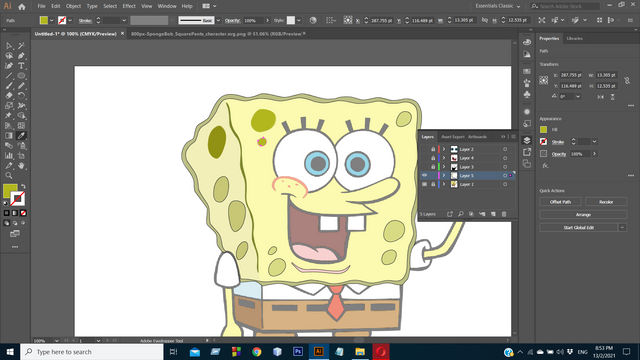Select the Artboard tool
This screenshot has width=640, height=360.
tap(21, 156)
